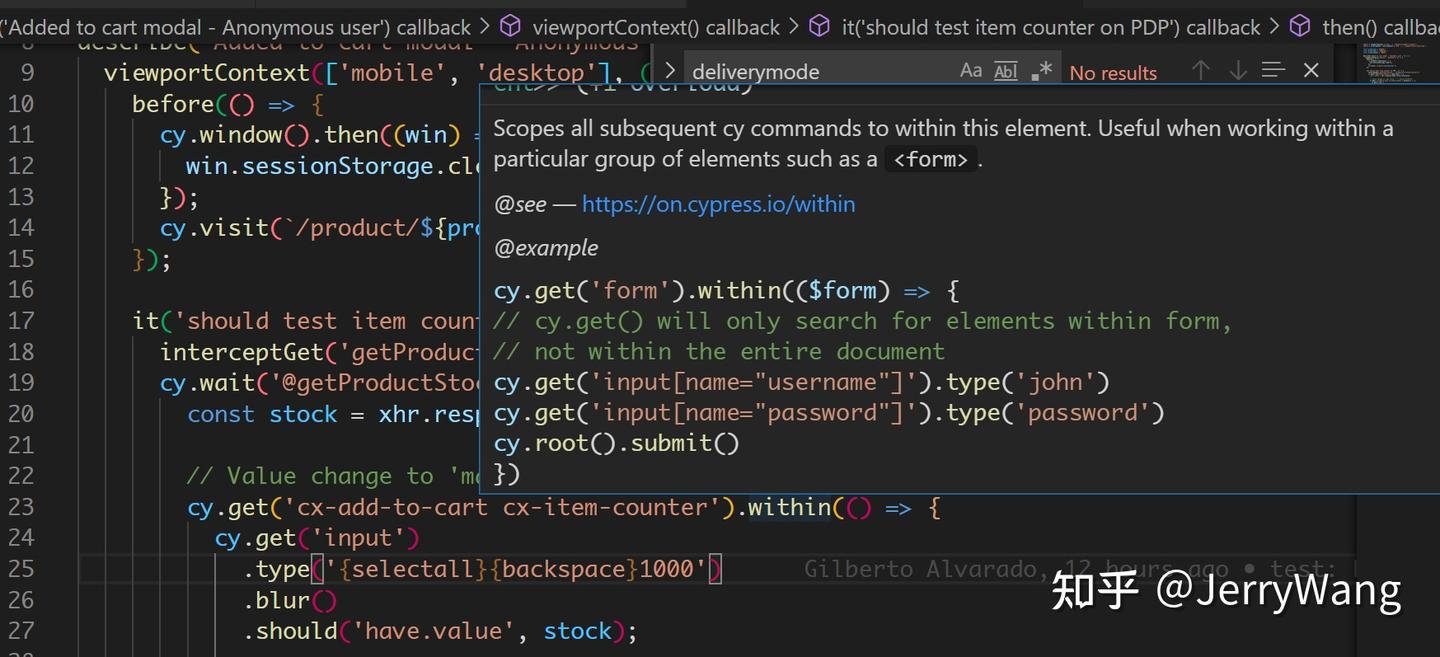Open 'viewportContext() callback' breadcrumb

656,27
